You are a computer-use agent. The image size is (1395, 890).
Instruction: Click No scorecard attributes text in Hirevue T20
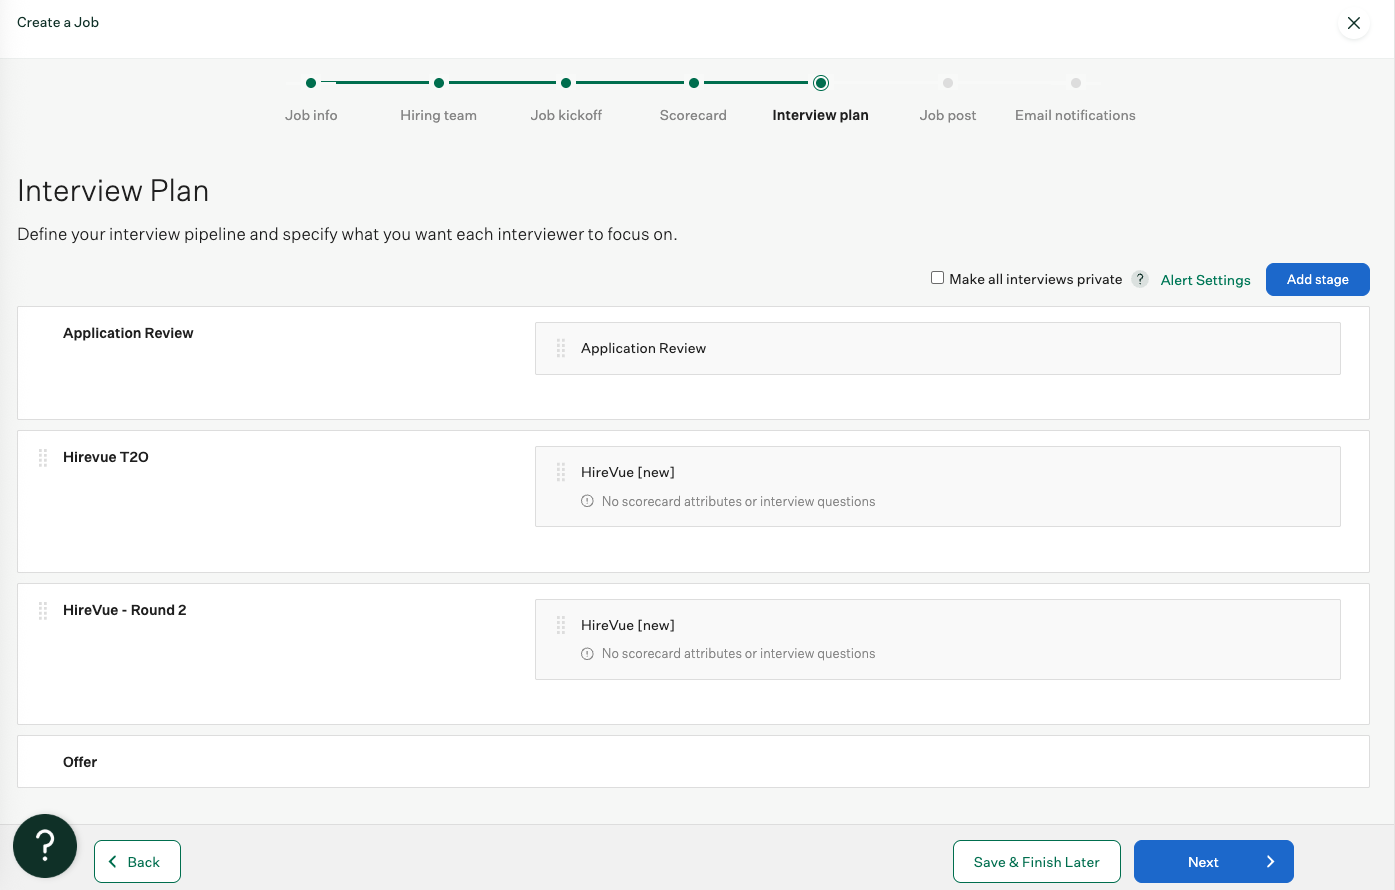tap(738, 501)
